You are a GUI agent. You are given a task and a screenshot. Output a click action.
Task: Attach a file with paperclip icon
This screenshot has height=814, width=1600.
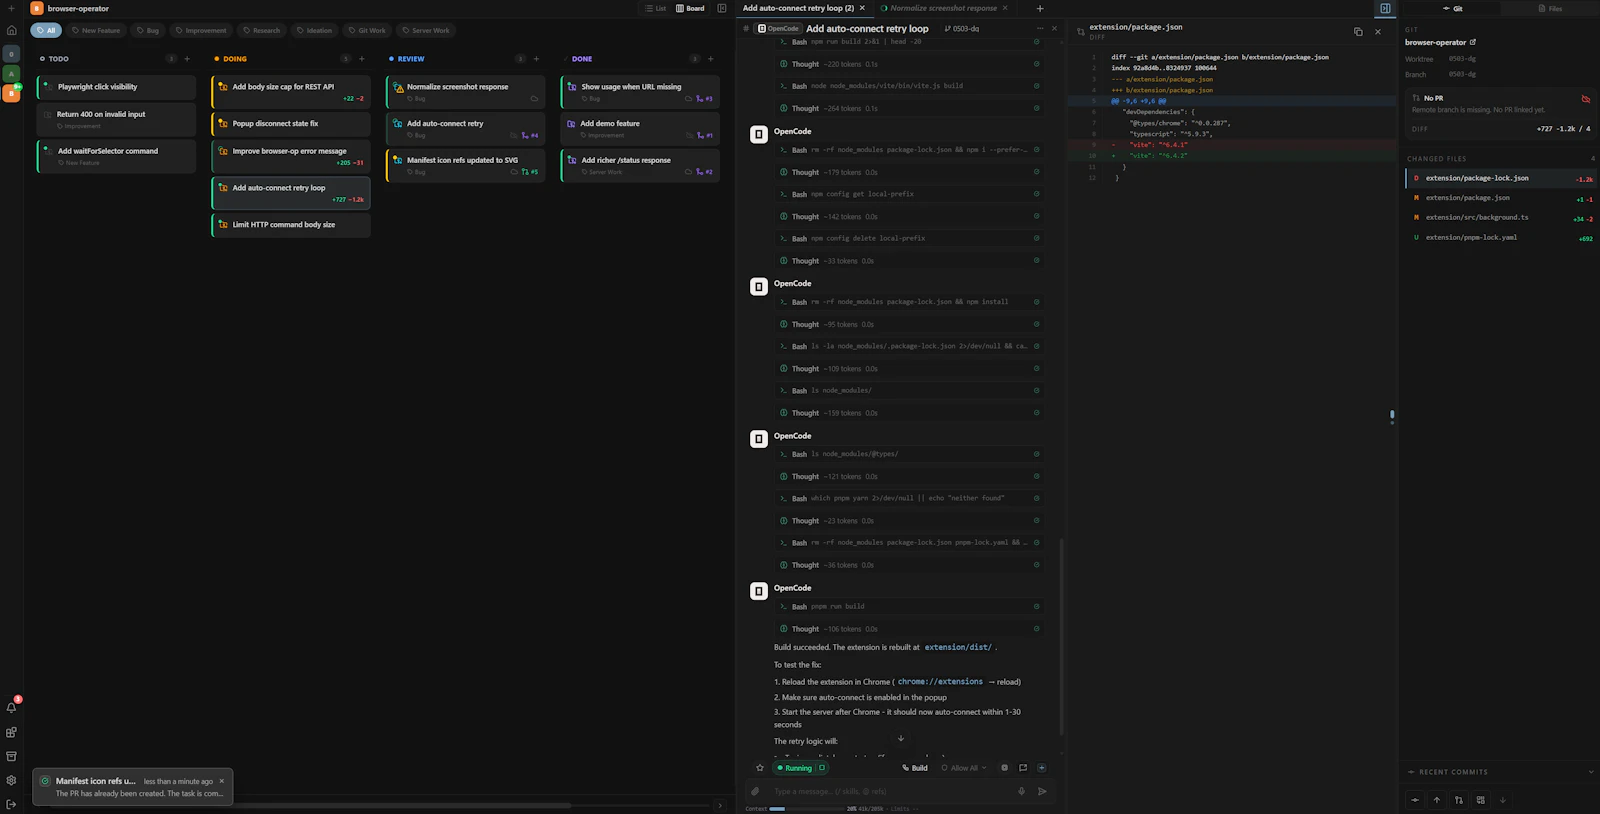point(755,791)
